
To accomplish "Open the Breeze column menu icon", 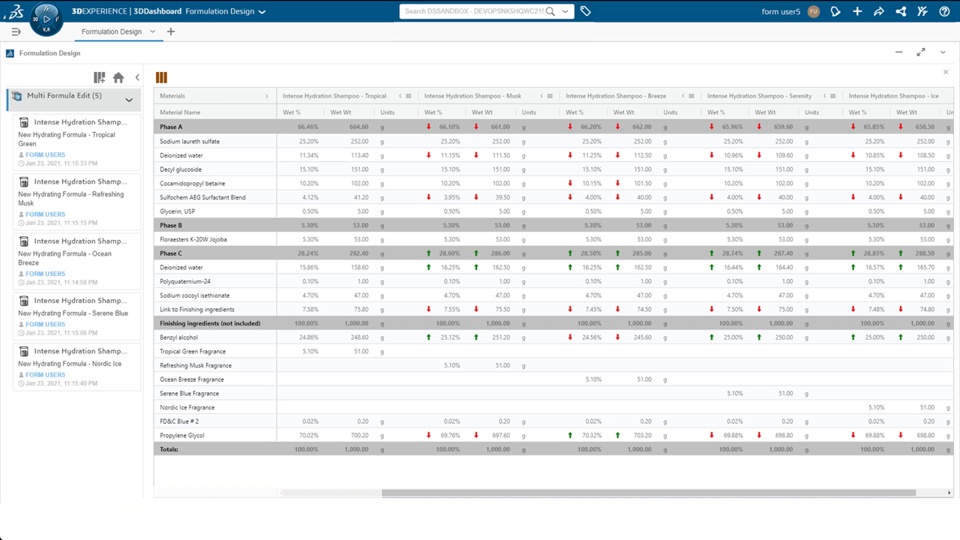I will tap(691, 96).
